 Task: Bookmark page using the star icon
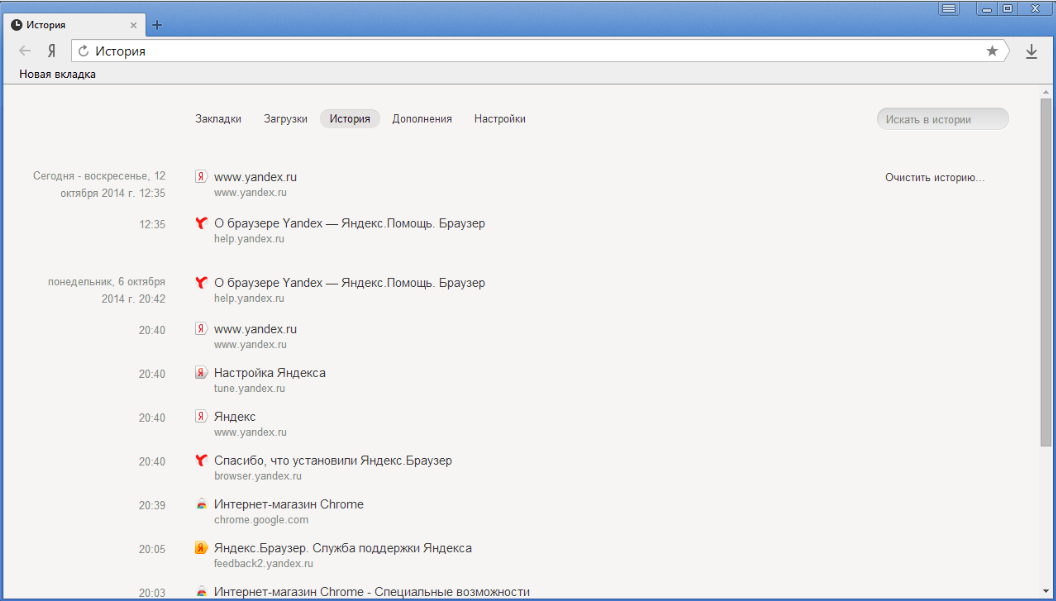[x=992, y=51]
